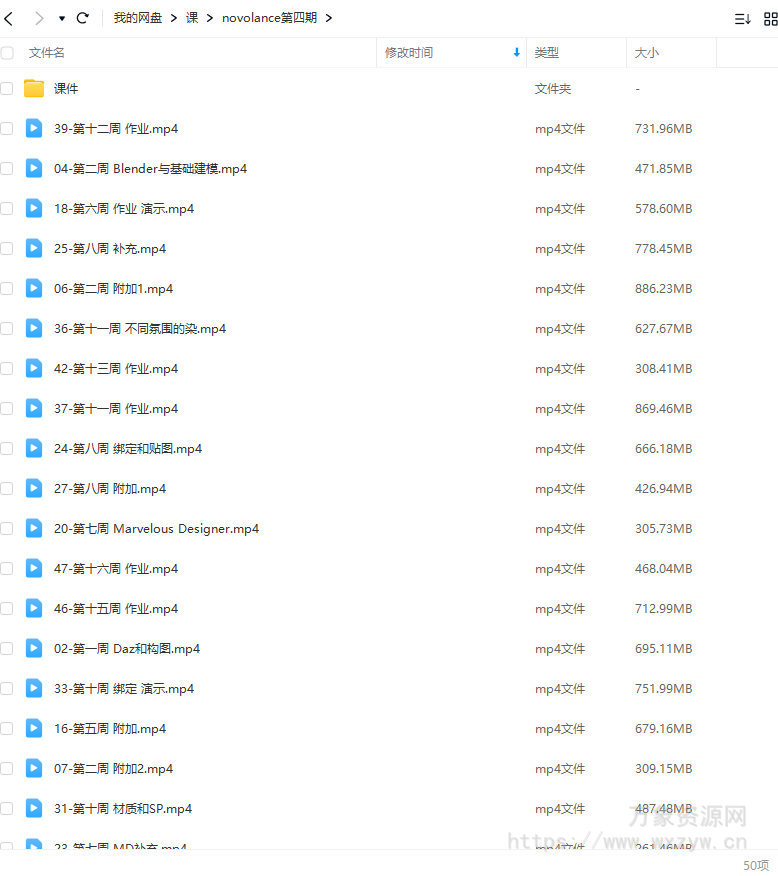
Task: Click the forward navigation arrow
Action: [x=39, y=18]
